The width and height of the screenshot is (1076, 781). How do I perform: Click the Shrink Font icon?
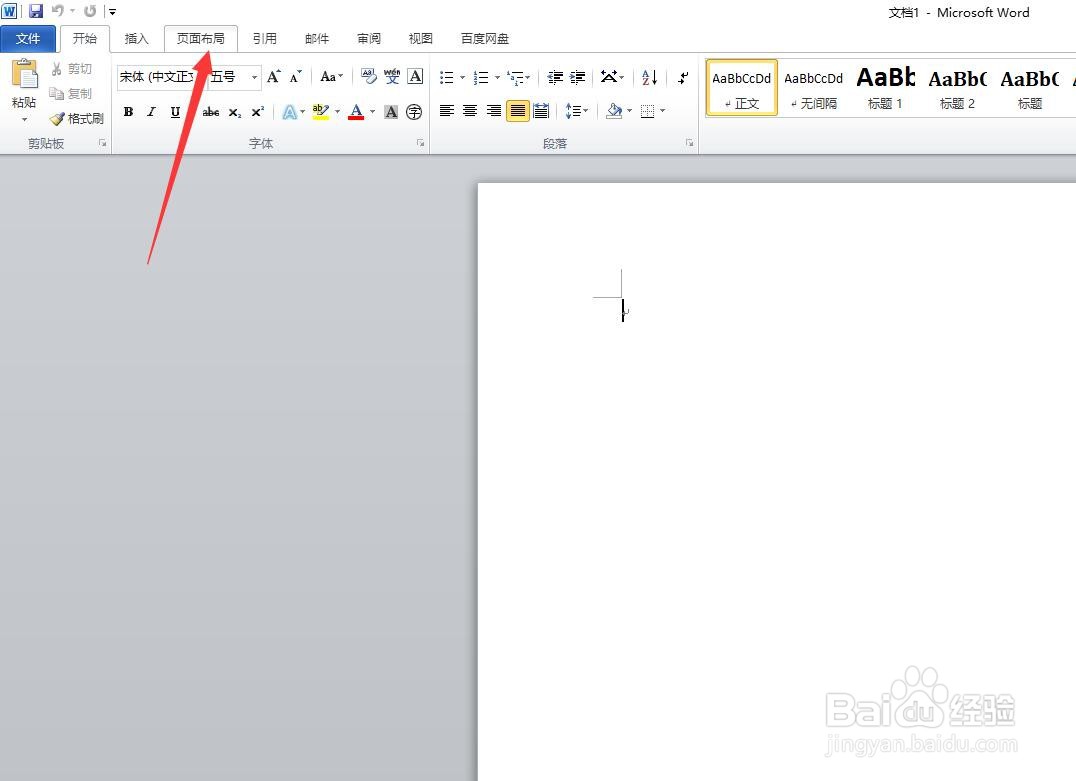(x=295, y=76)
